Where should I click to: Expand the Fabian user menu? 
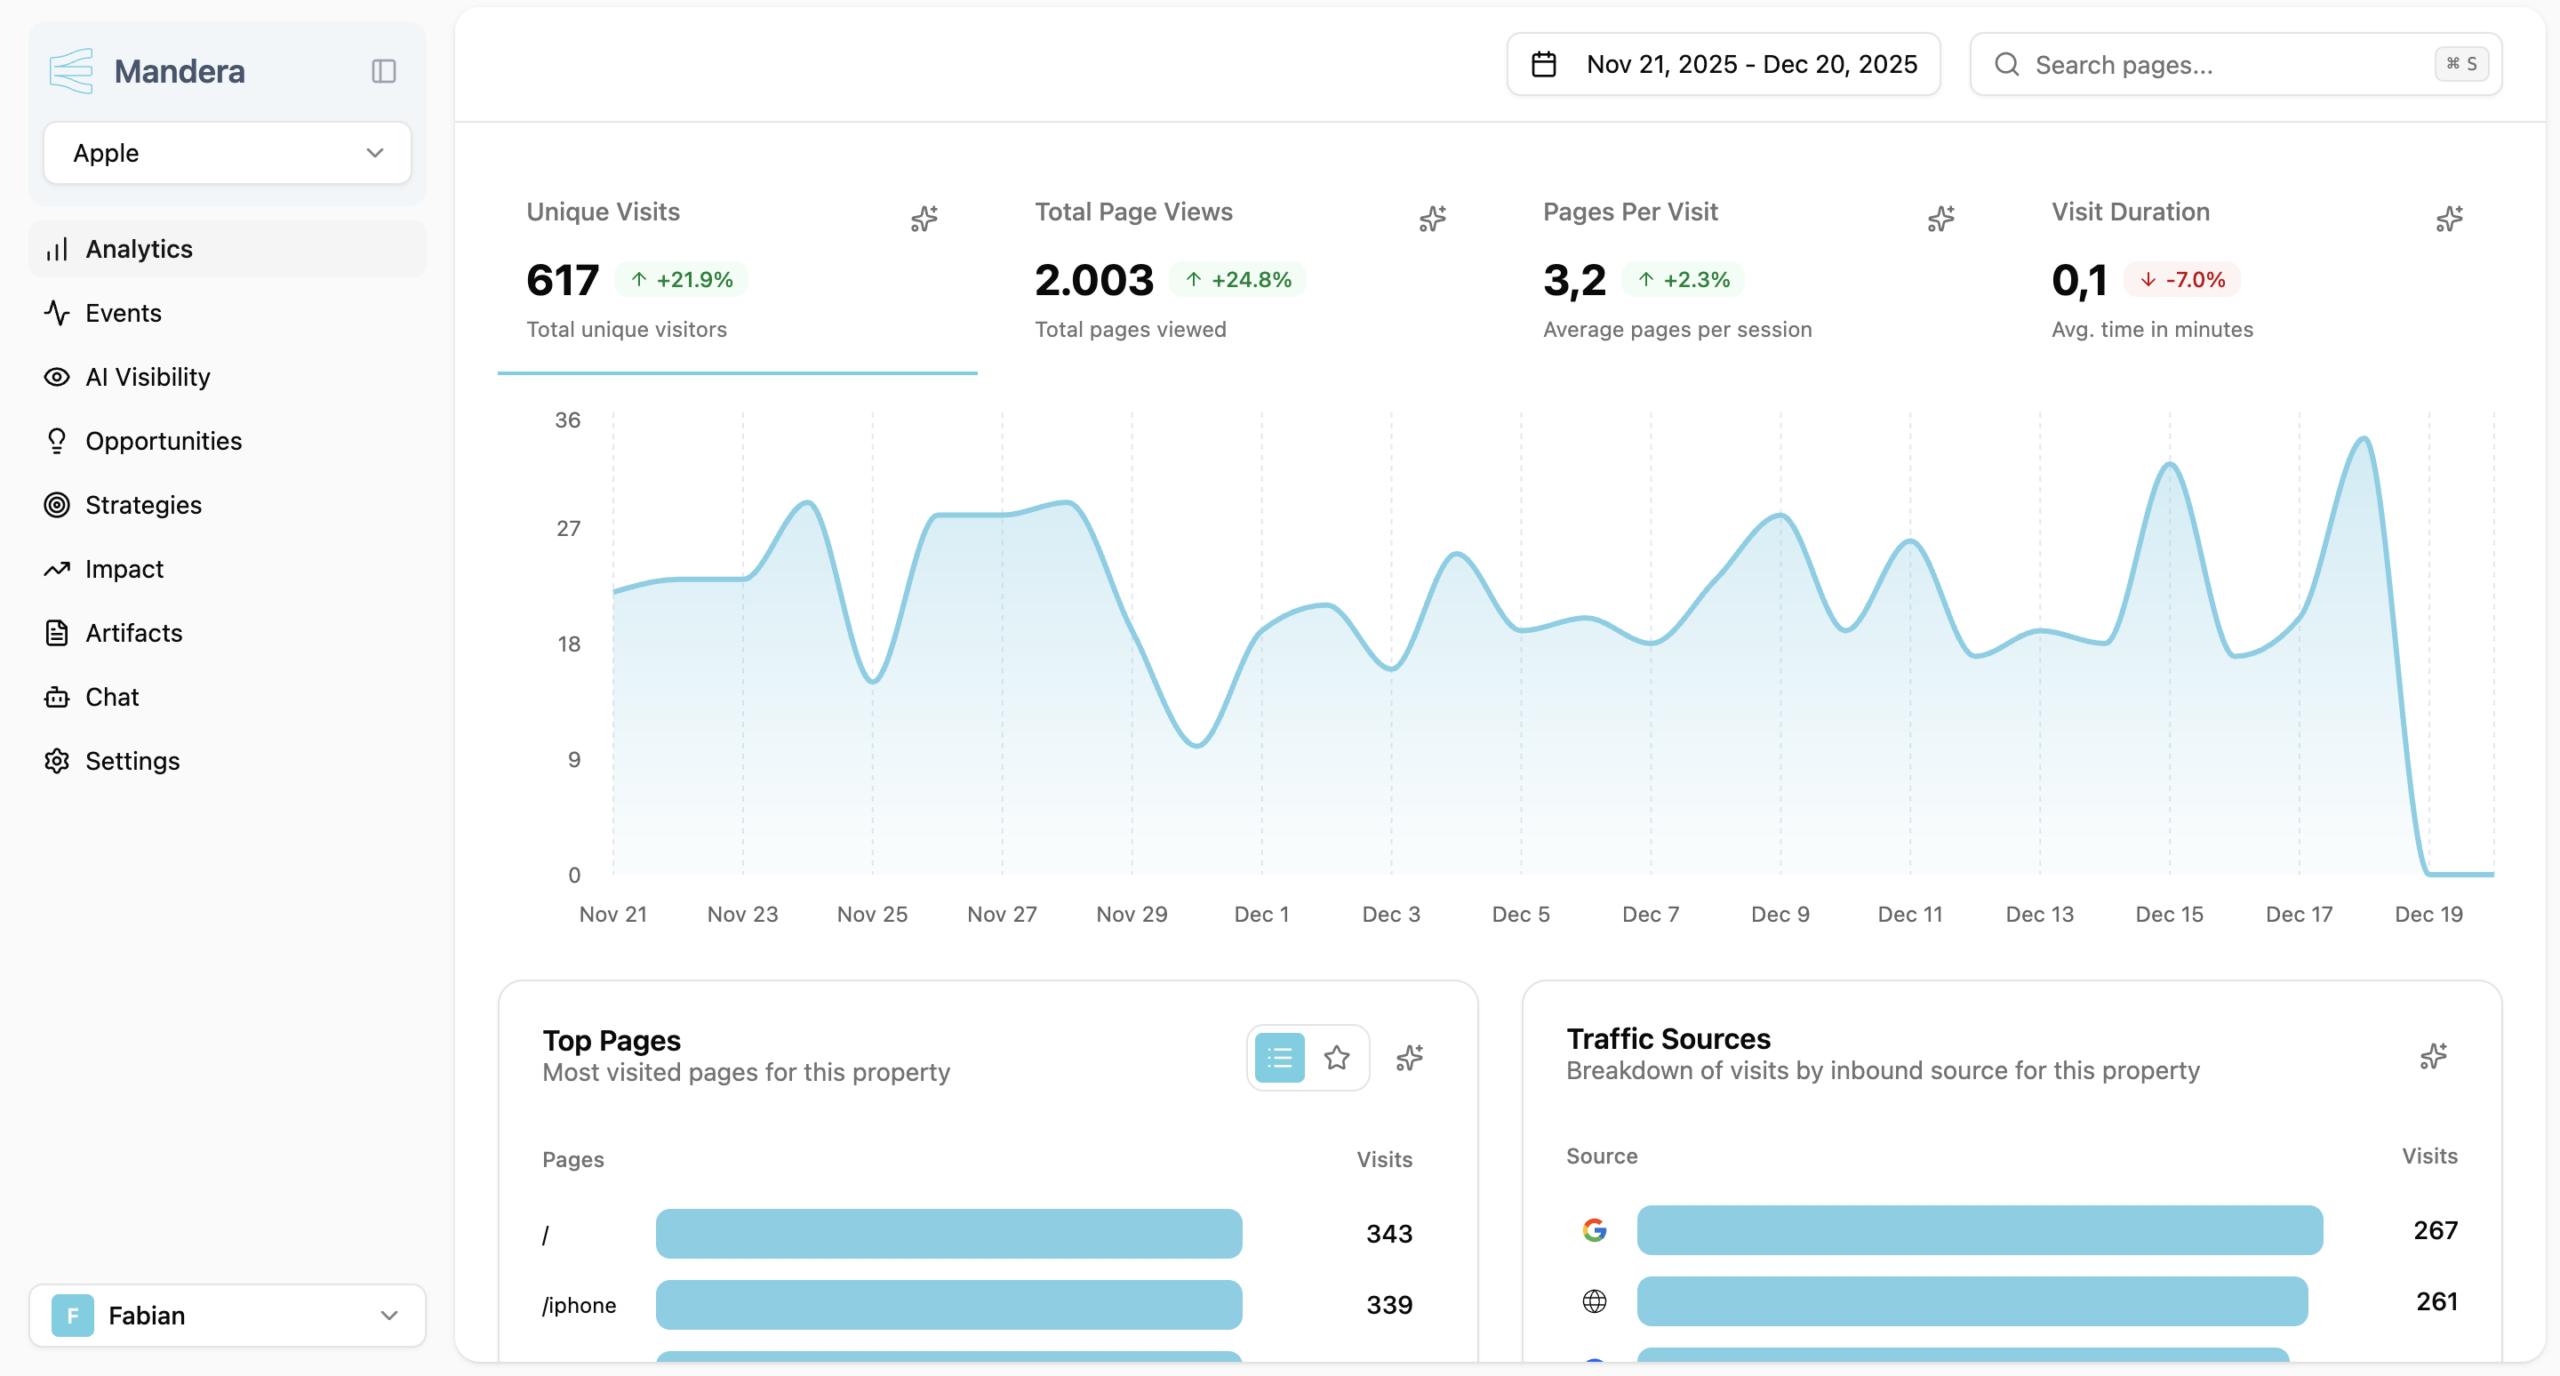point(227,1315)
